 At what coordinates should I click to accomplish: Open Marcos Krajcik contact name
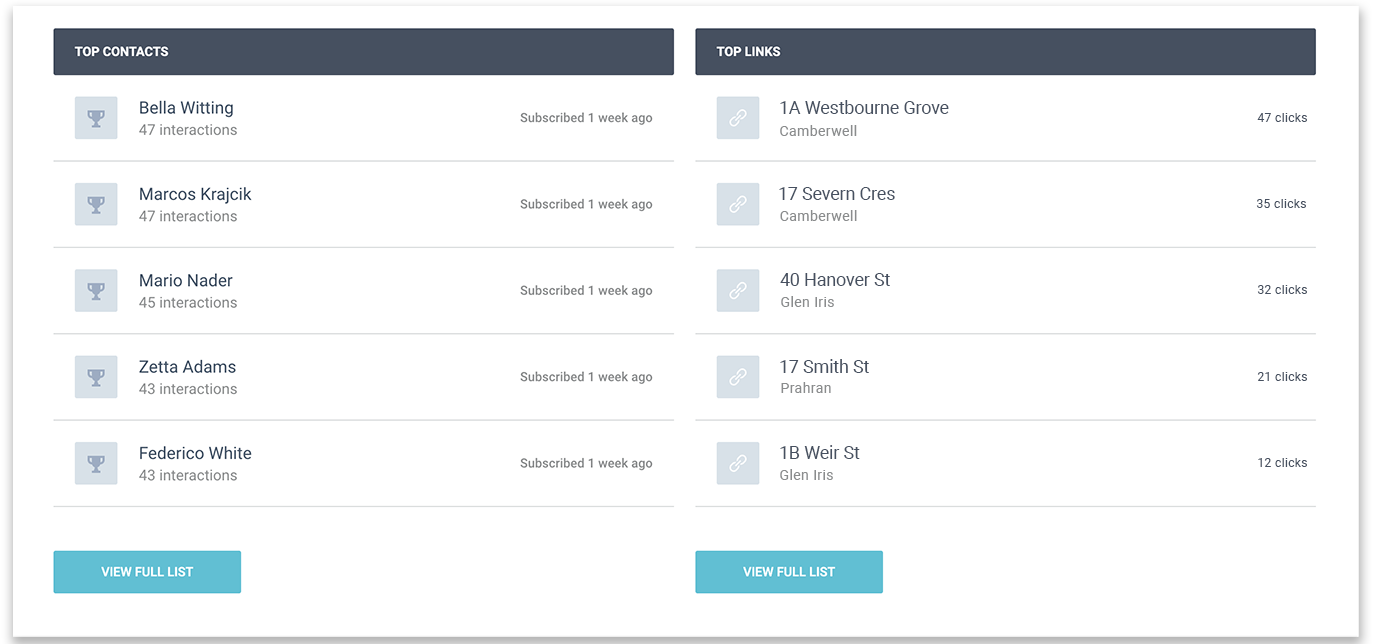point(195,194)
